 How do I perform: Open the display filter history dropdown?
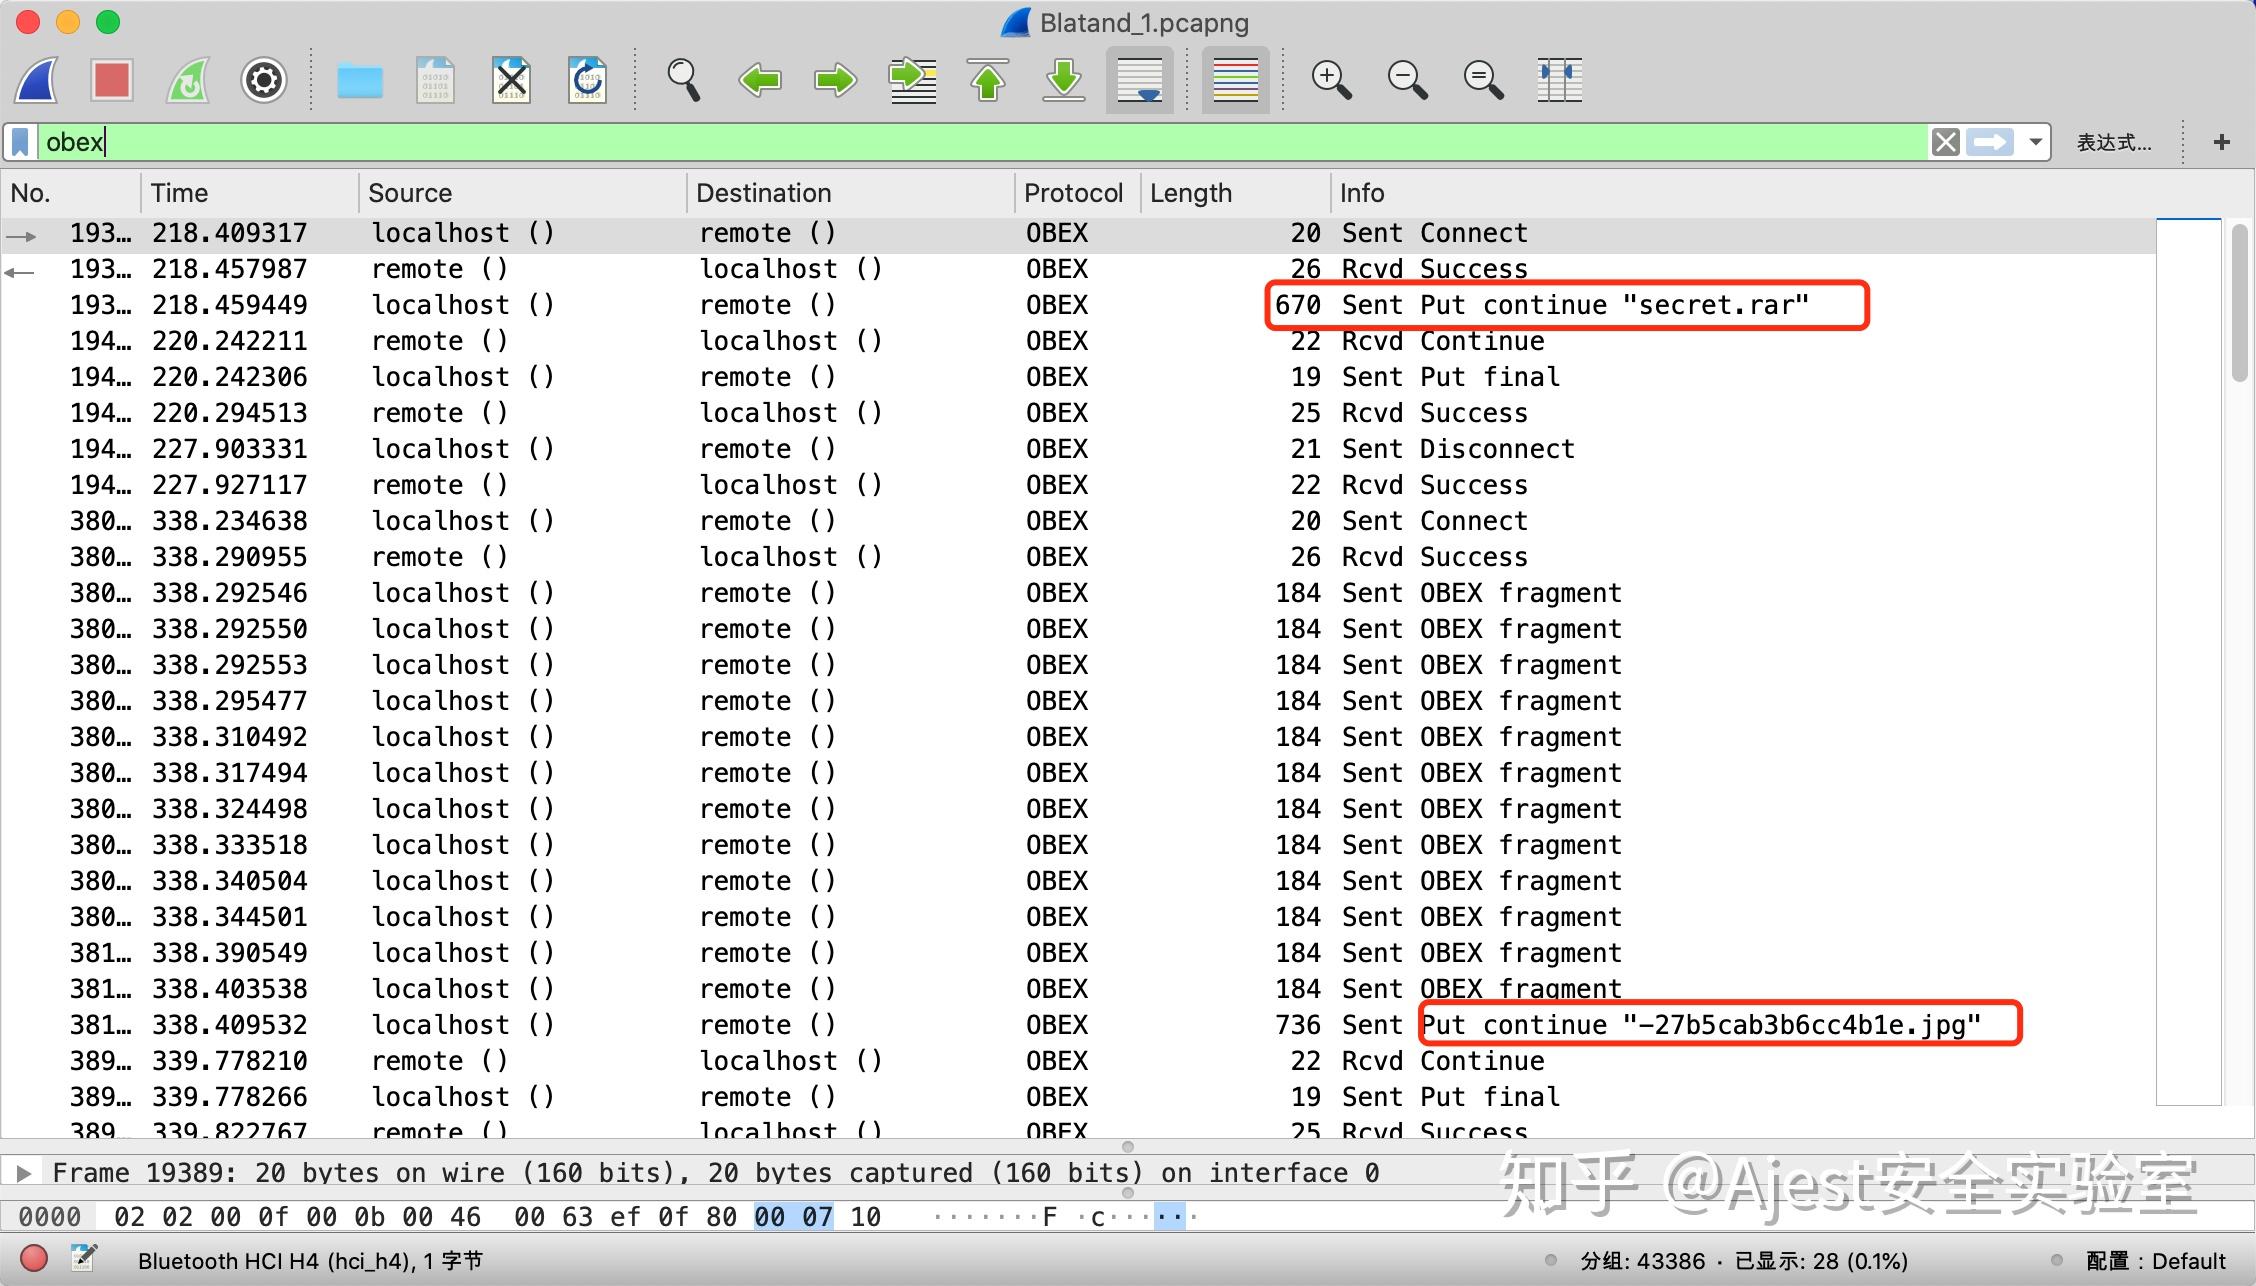click(x=2035, y=142)
